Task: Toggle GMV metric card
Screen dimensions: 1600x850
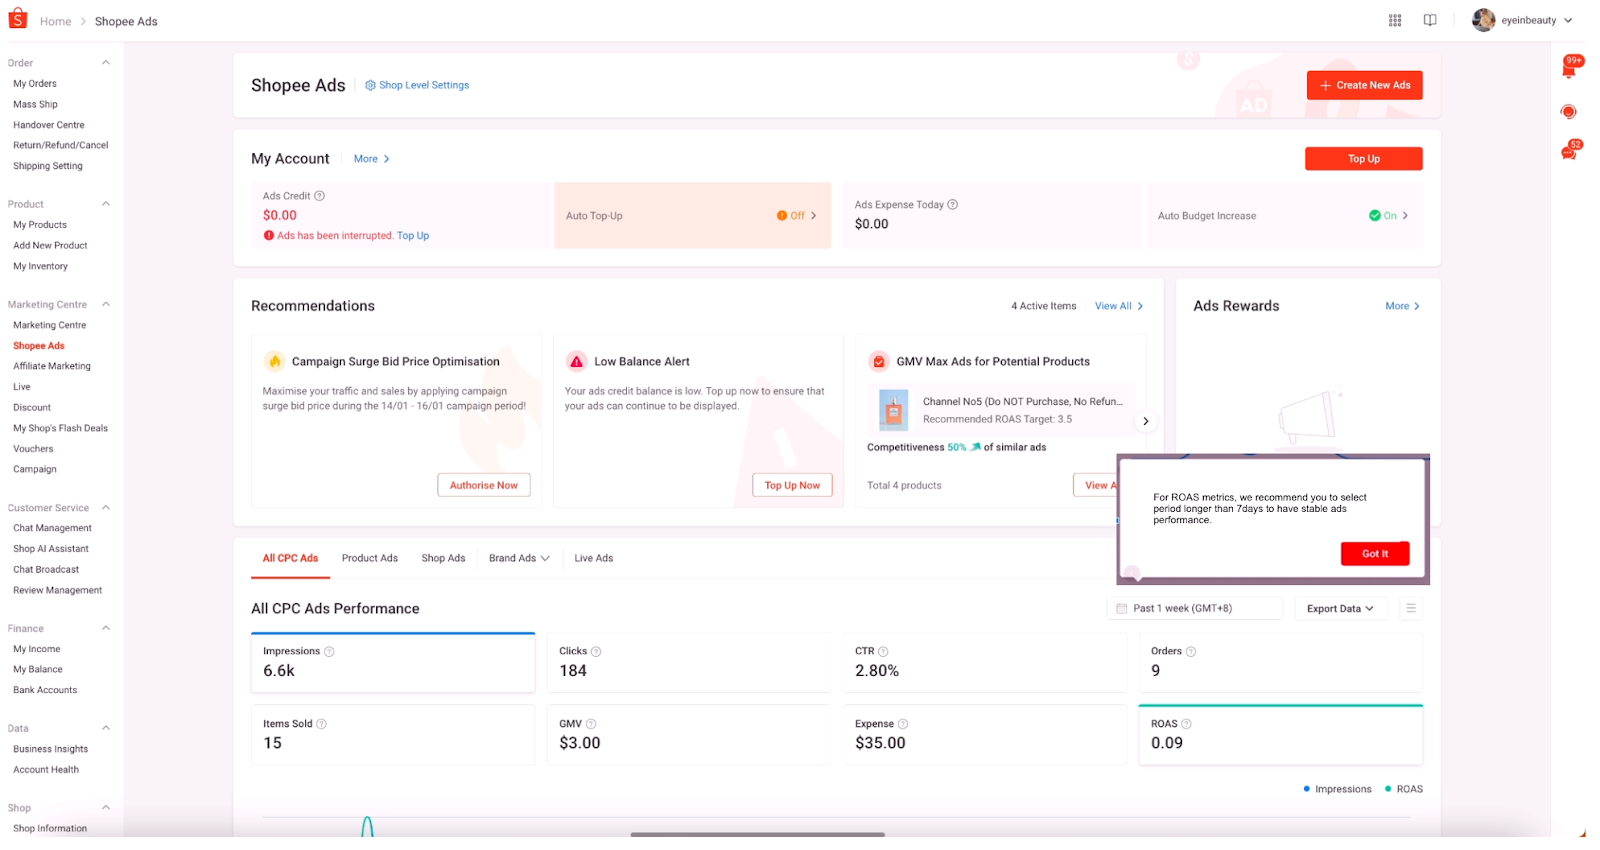Action: pos(689,735)
